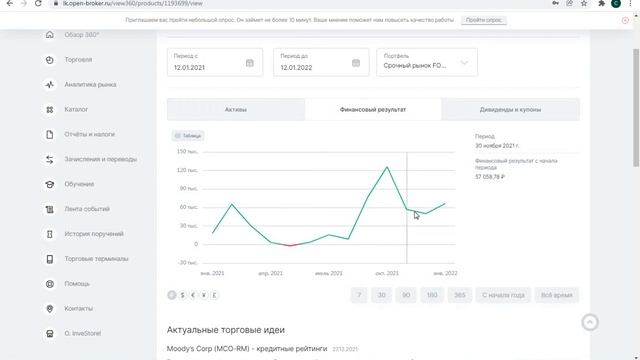Select the dollar currency option
Viewport: 640px width, 360px height.
click(182, 295)
